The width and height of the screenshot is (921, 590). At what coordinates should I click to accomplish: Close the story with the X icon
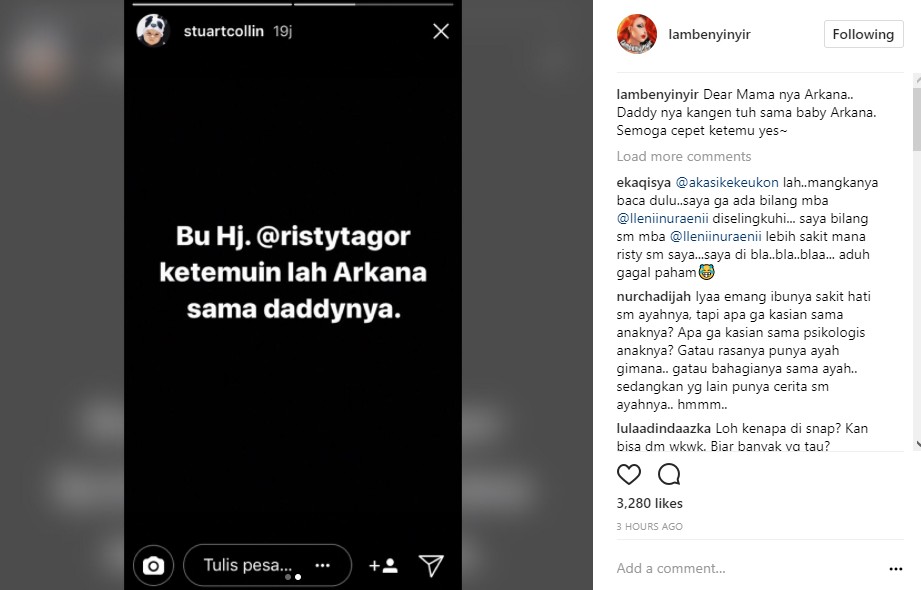pyautogui.click(x=441, y=31)
